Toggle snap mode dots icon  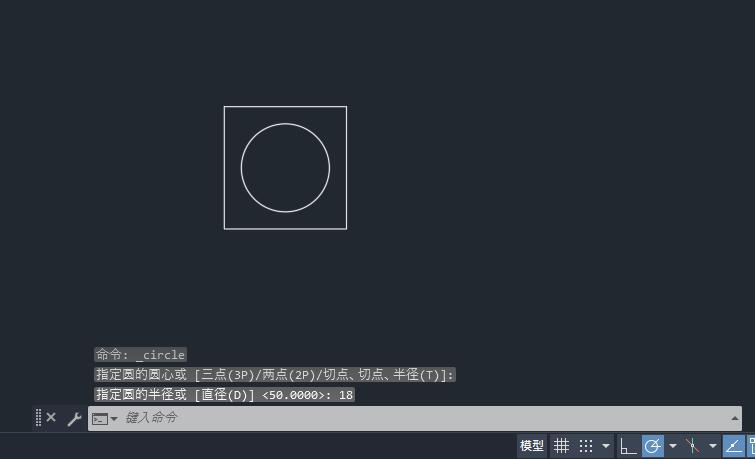tap(586, 446)
